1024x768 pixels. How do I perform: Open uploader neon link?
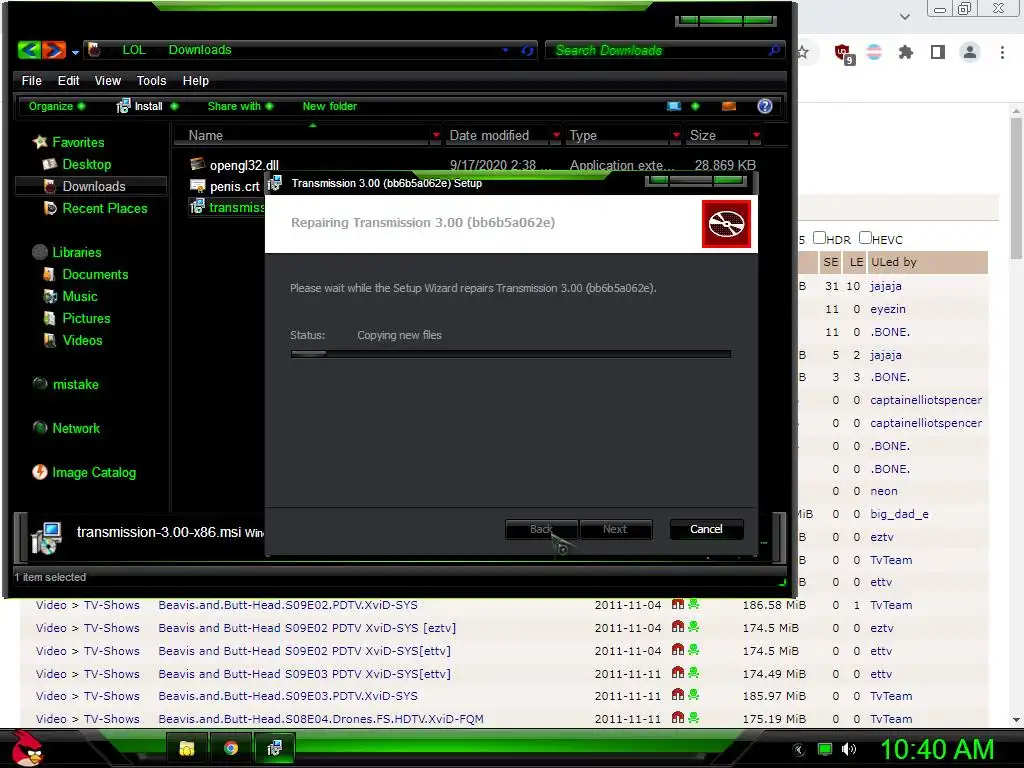884,491
